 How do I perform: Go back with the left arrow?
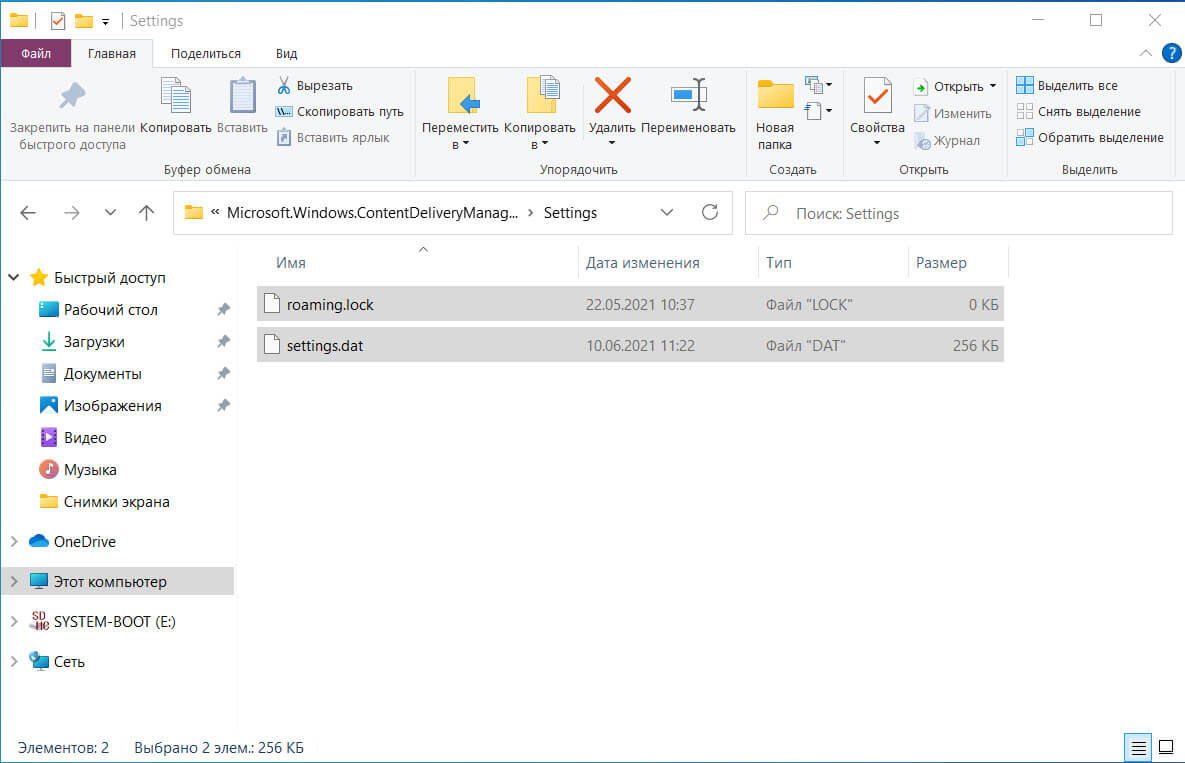point(28,213)
